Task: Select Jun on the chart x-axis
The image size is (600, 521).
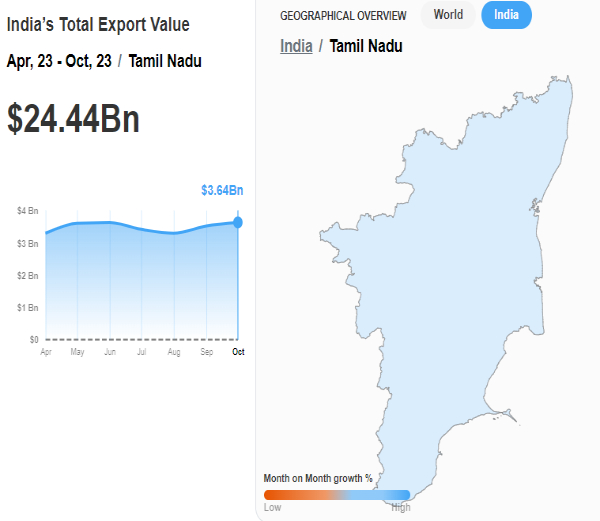Action: pyautogui.click(x=110, y=352)
